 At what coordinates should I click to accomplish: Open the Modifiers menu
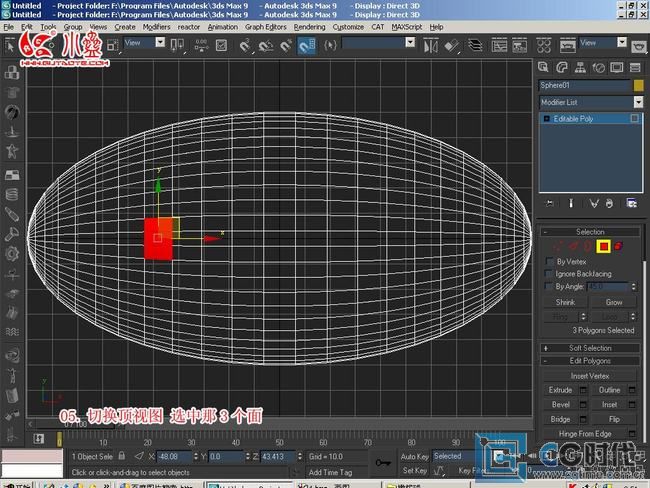(x=156, y=27)
